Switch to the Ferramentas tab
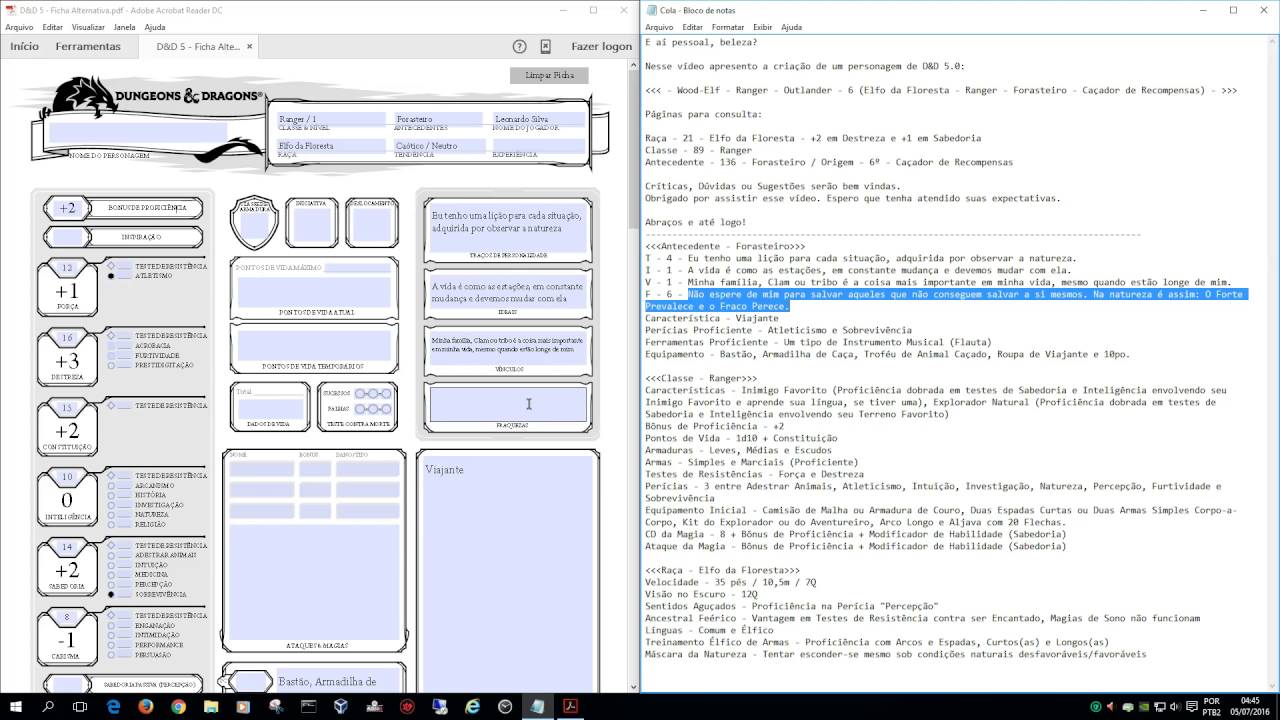The height and width of the screenshot is (720, 1280). pyautogui.click(x=88, y=46)
